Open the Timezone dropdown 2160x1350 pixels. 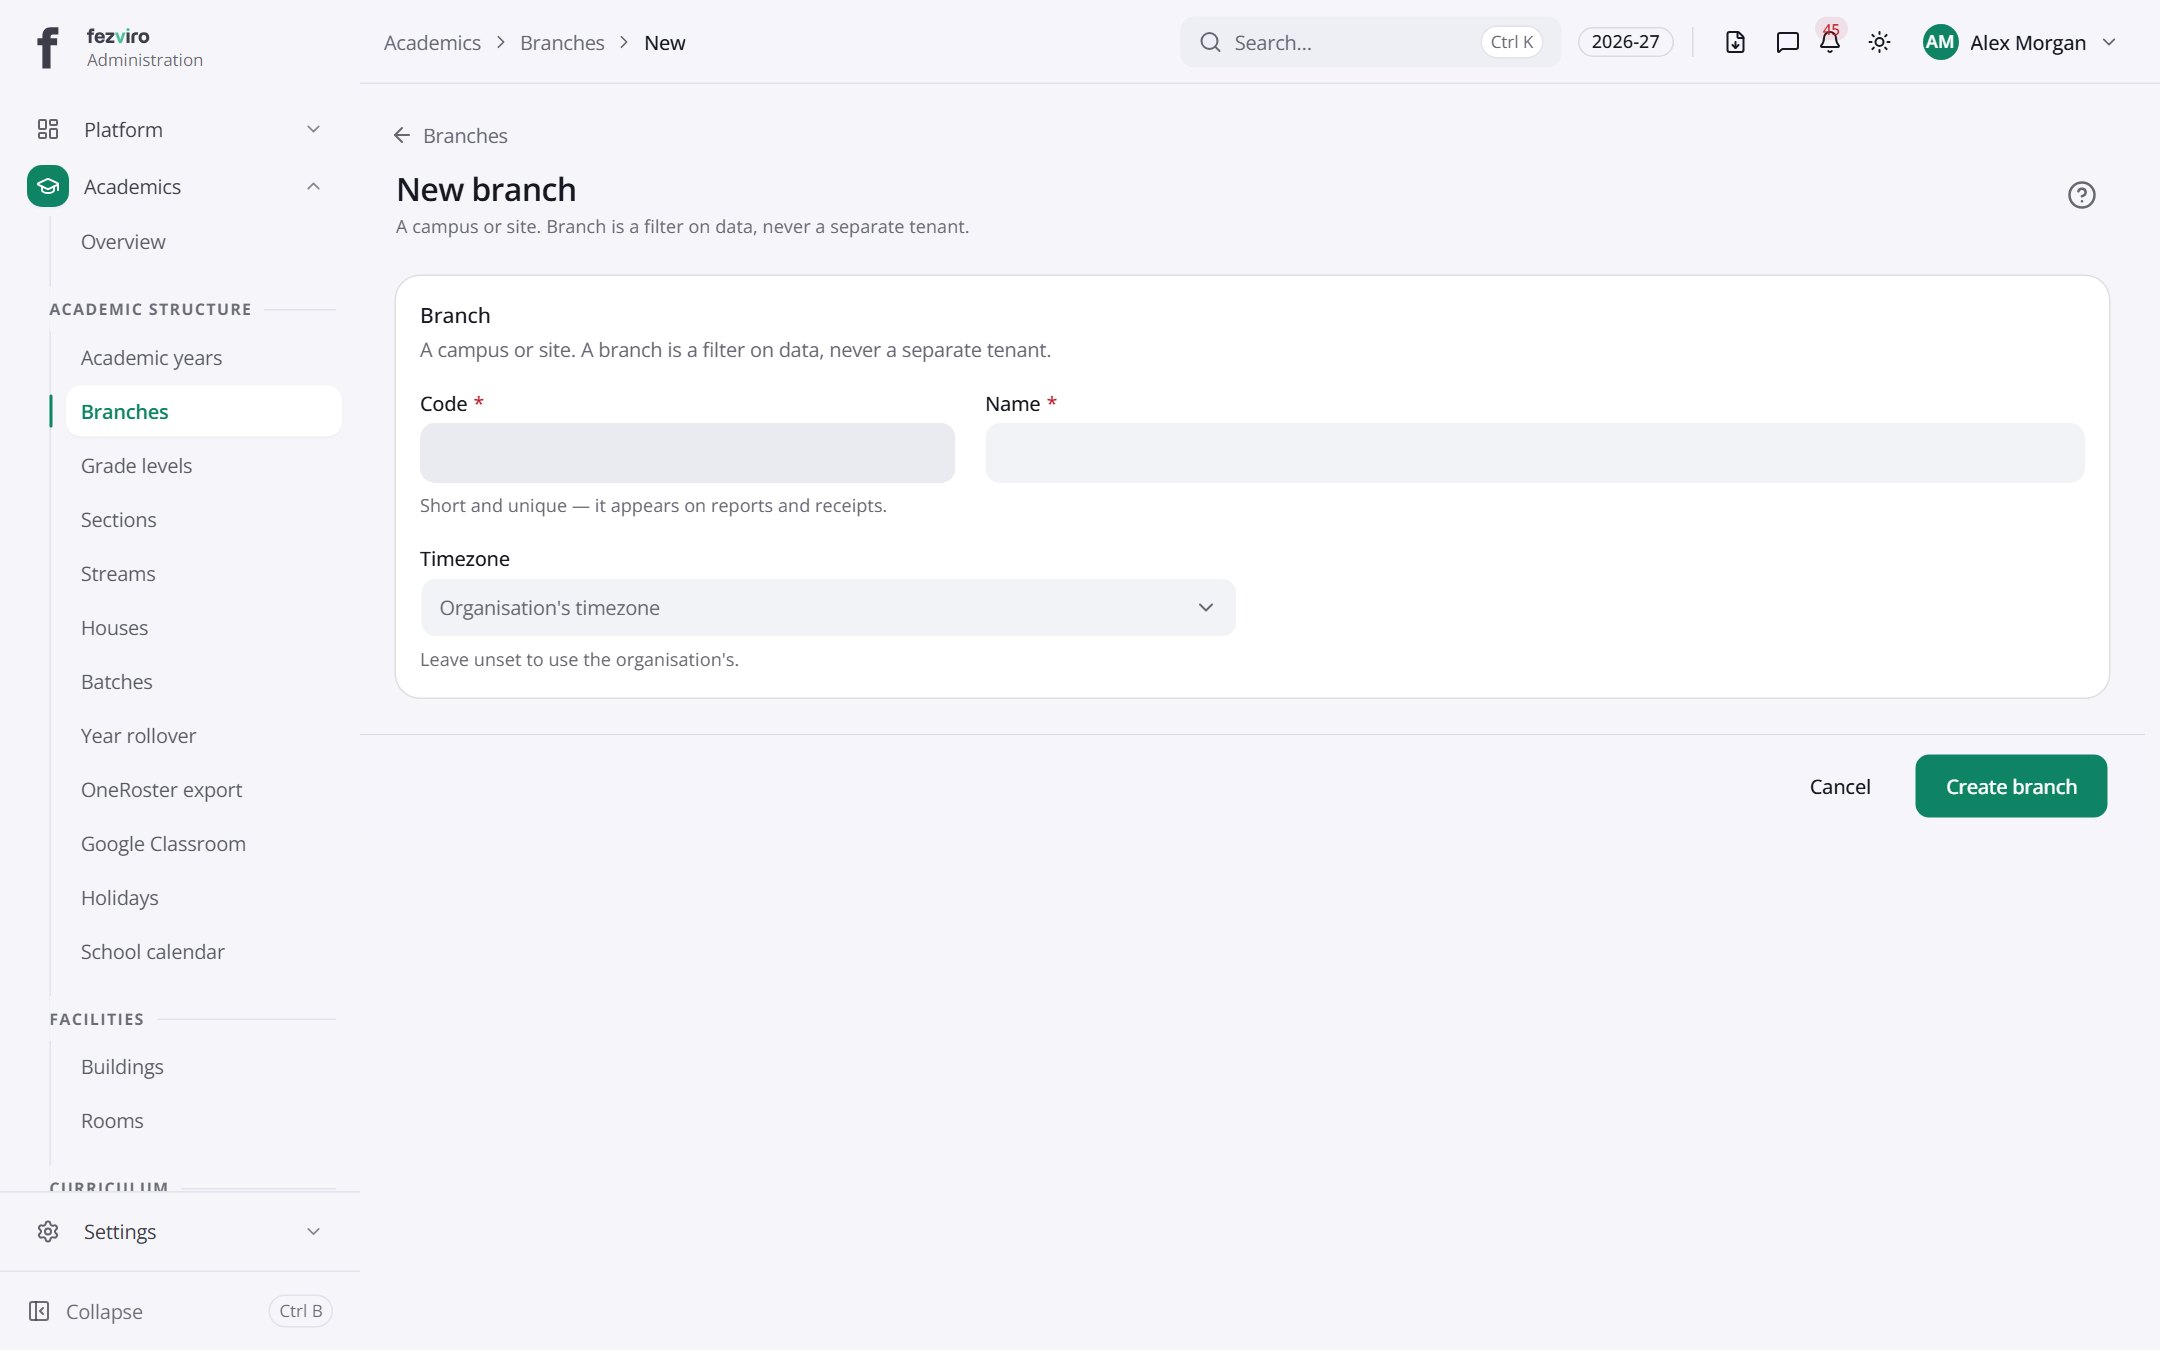pos(828,607)
